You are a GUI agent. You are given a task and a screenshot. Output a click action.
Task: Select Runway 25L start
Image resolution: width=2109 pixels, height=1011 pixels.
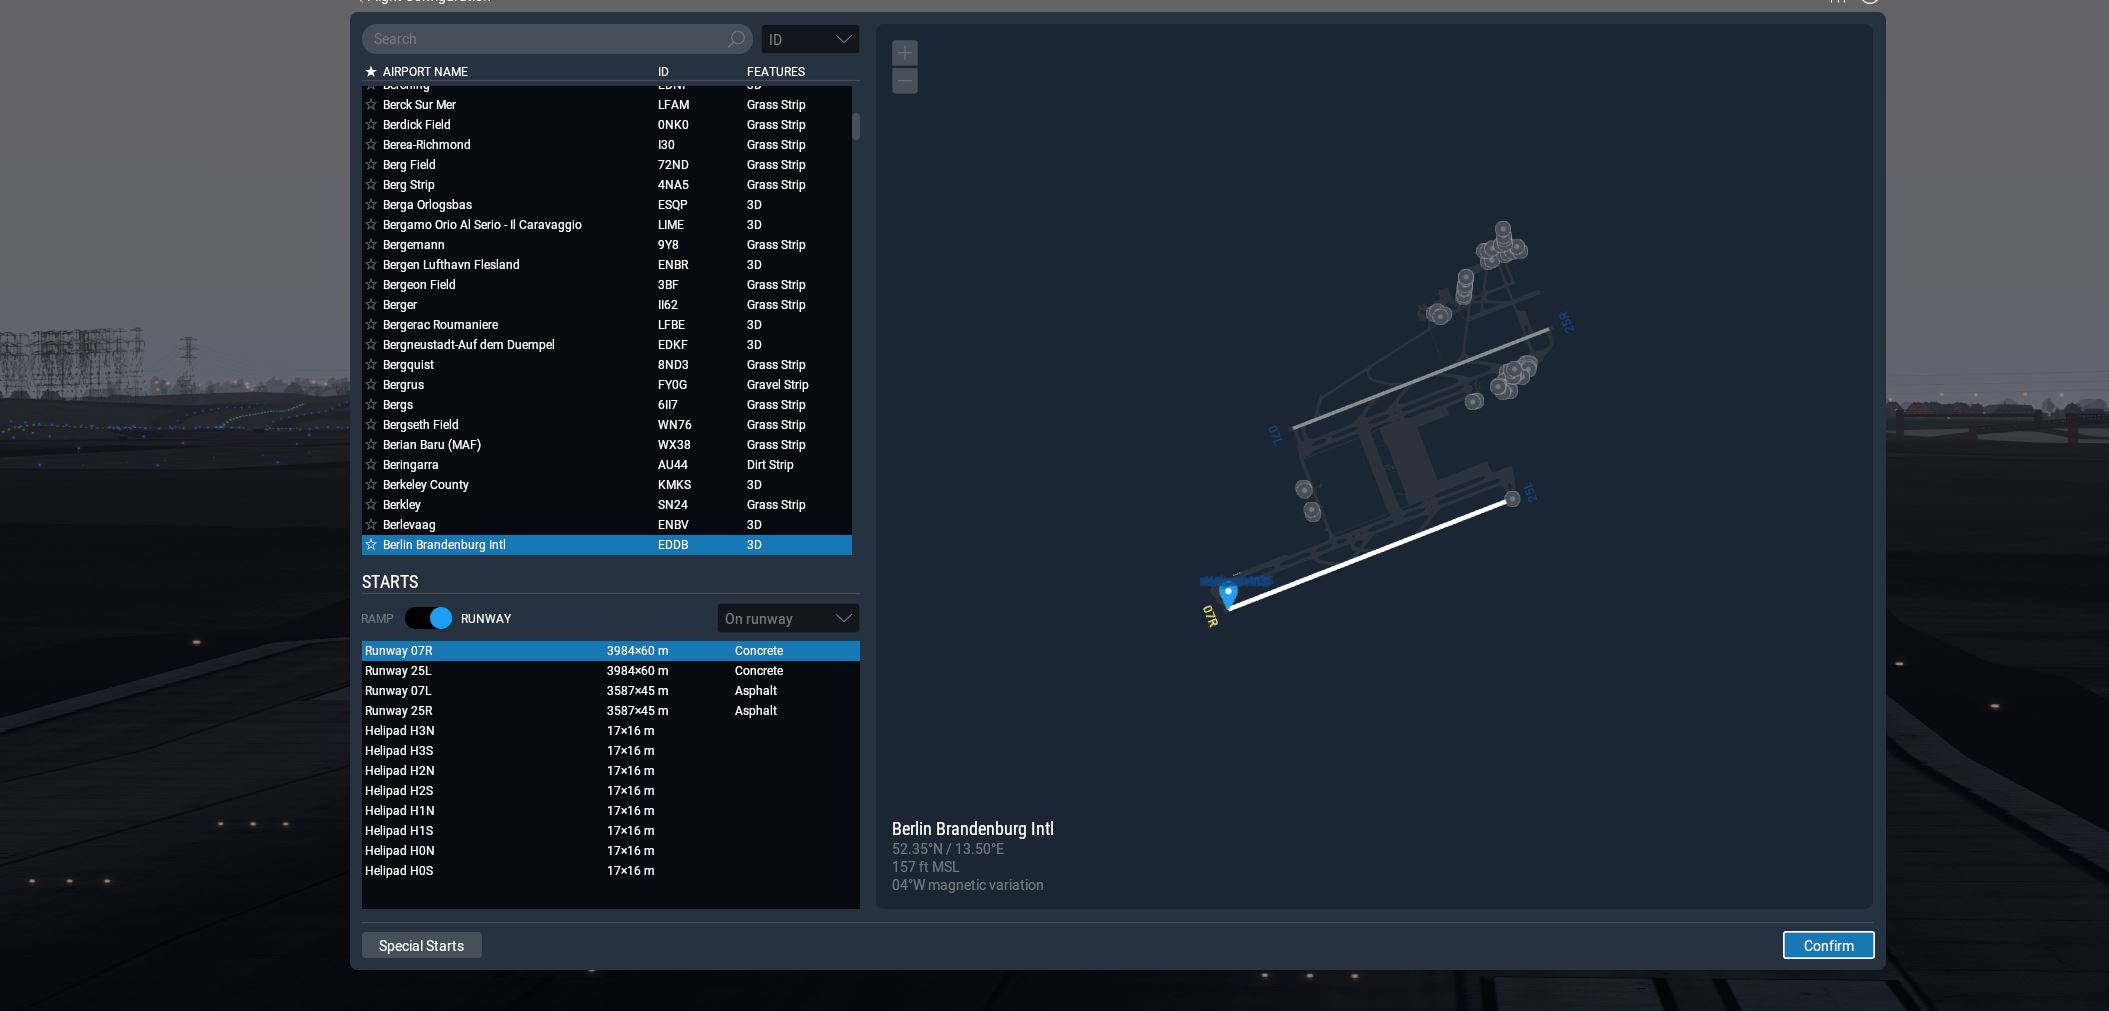click(610, 671)
